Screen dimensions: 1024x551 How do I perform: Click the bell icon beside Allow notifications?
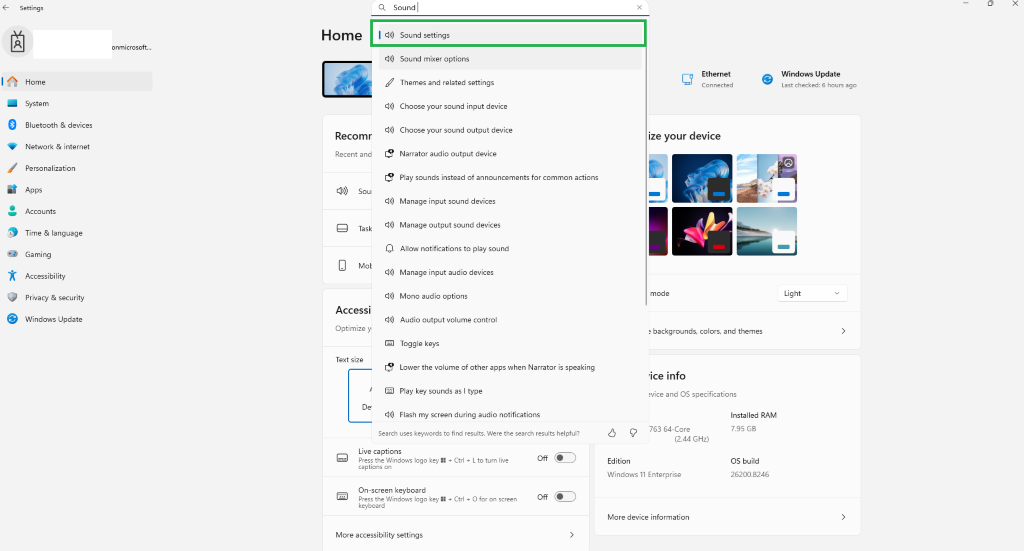click(389, 248)
